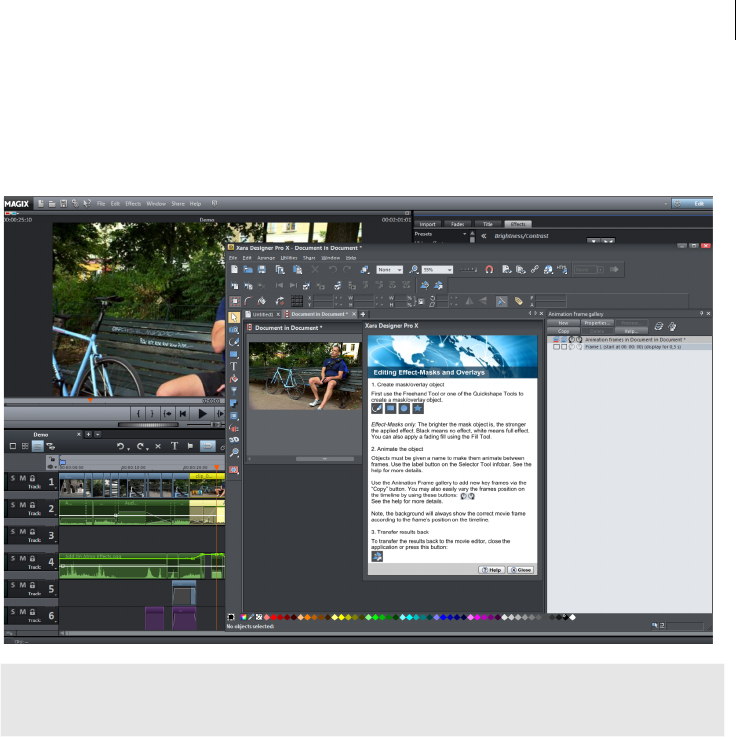This screenshot has height=737, width=736.
Task: Select the Freehand shape editor tool
Action: pos(234,342)
